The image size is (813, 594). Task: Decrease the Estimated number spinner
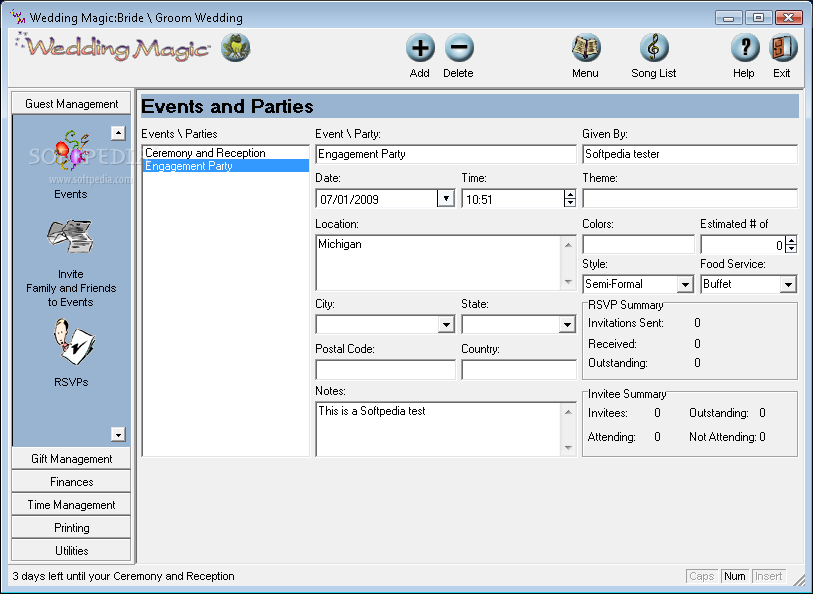point(791,248)
